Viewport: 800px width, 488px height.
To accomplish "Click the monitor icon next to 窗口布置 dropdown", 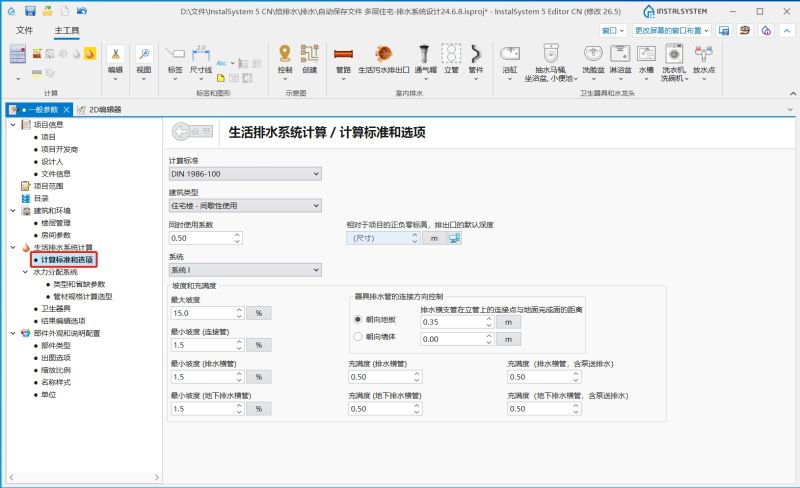I will (x=723, y=31).
